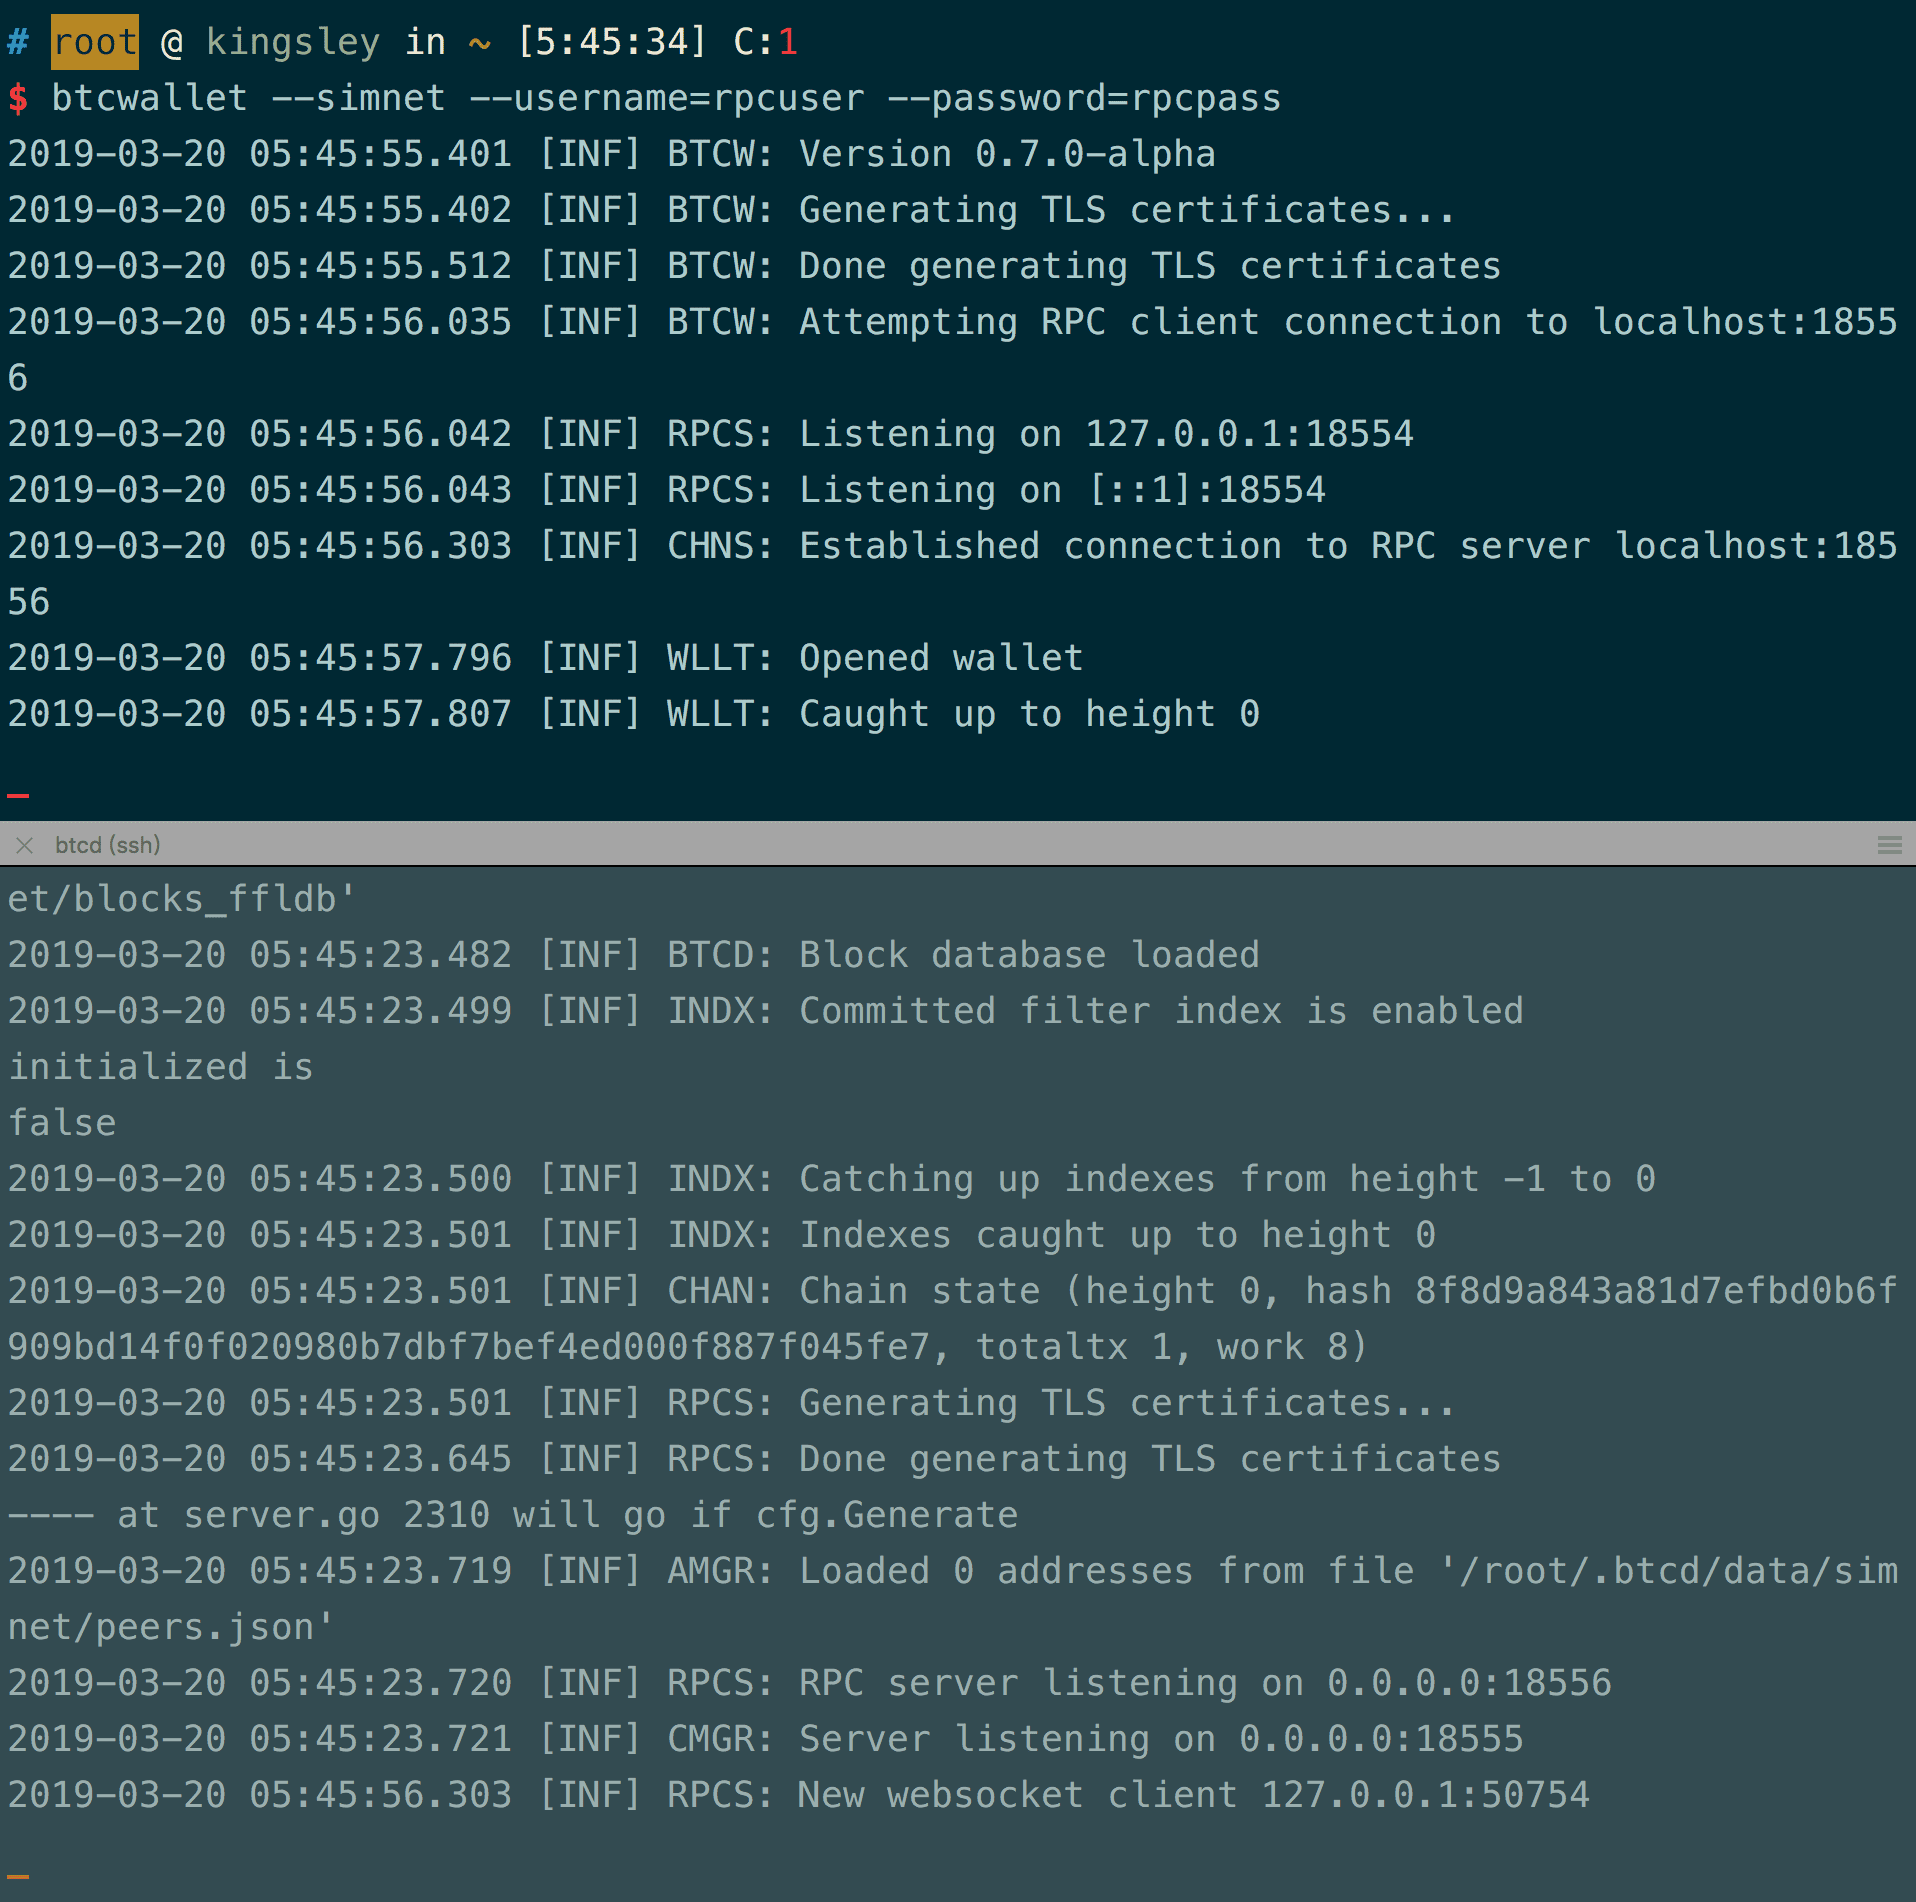Click the btcwallet command word

point(149,98)
